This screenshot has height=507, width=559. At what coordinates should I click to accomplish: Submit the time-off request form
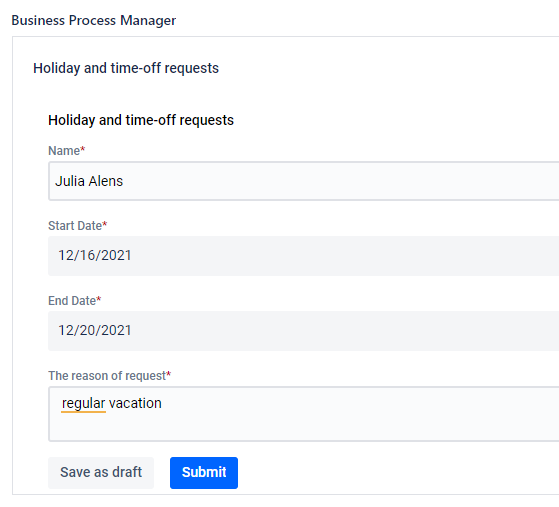click(x=204, y=473)
